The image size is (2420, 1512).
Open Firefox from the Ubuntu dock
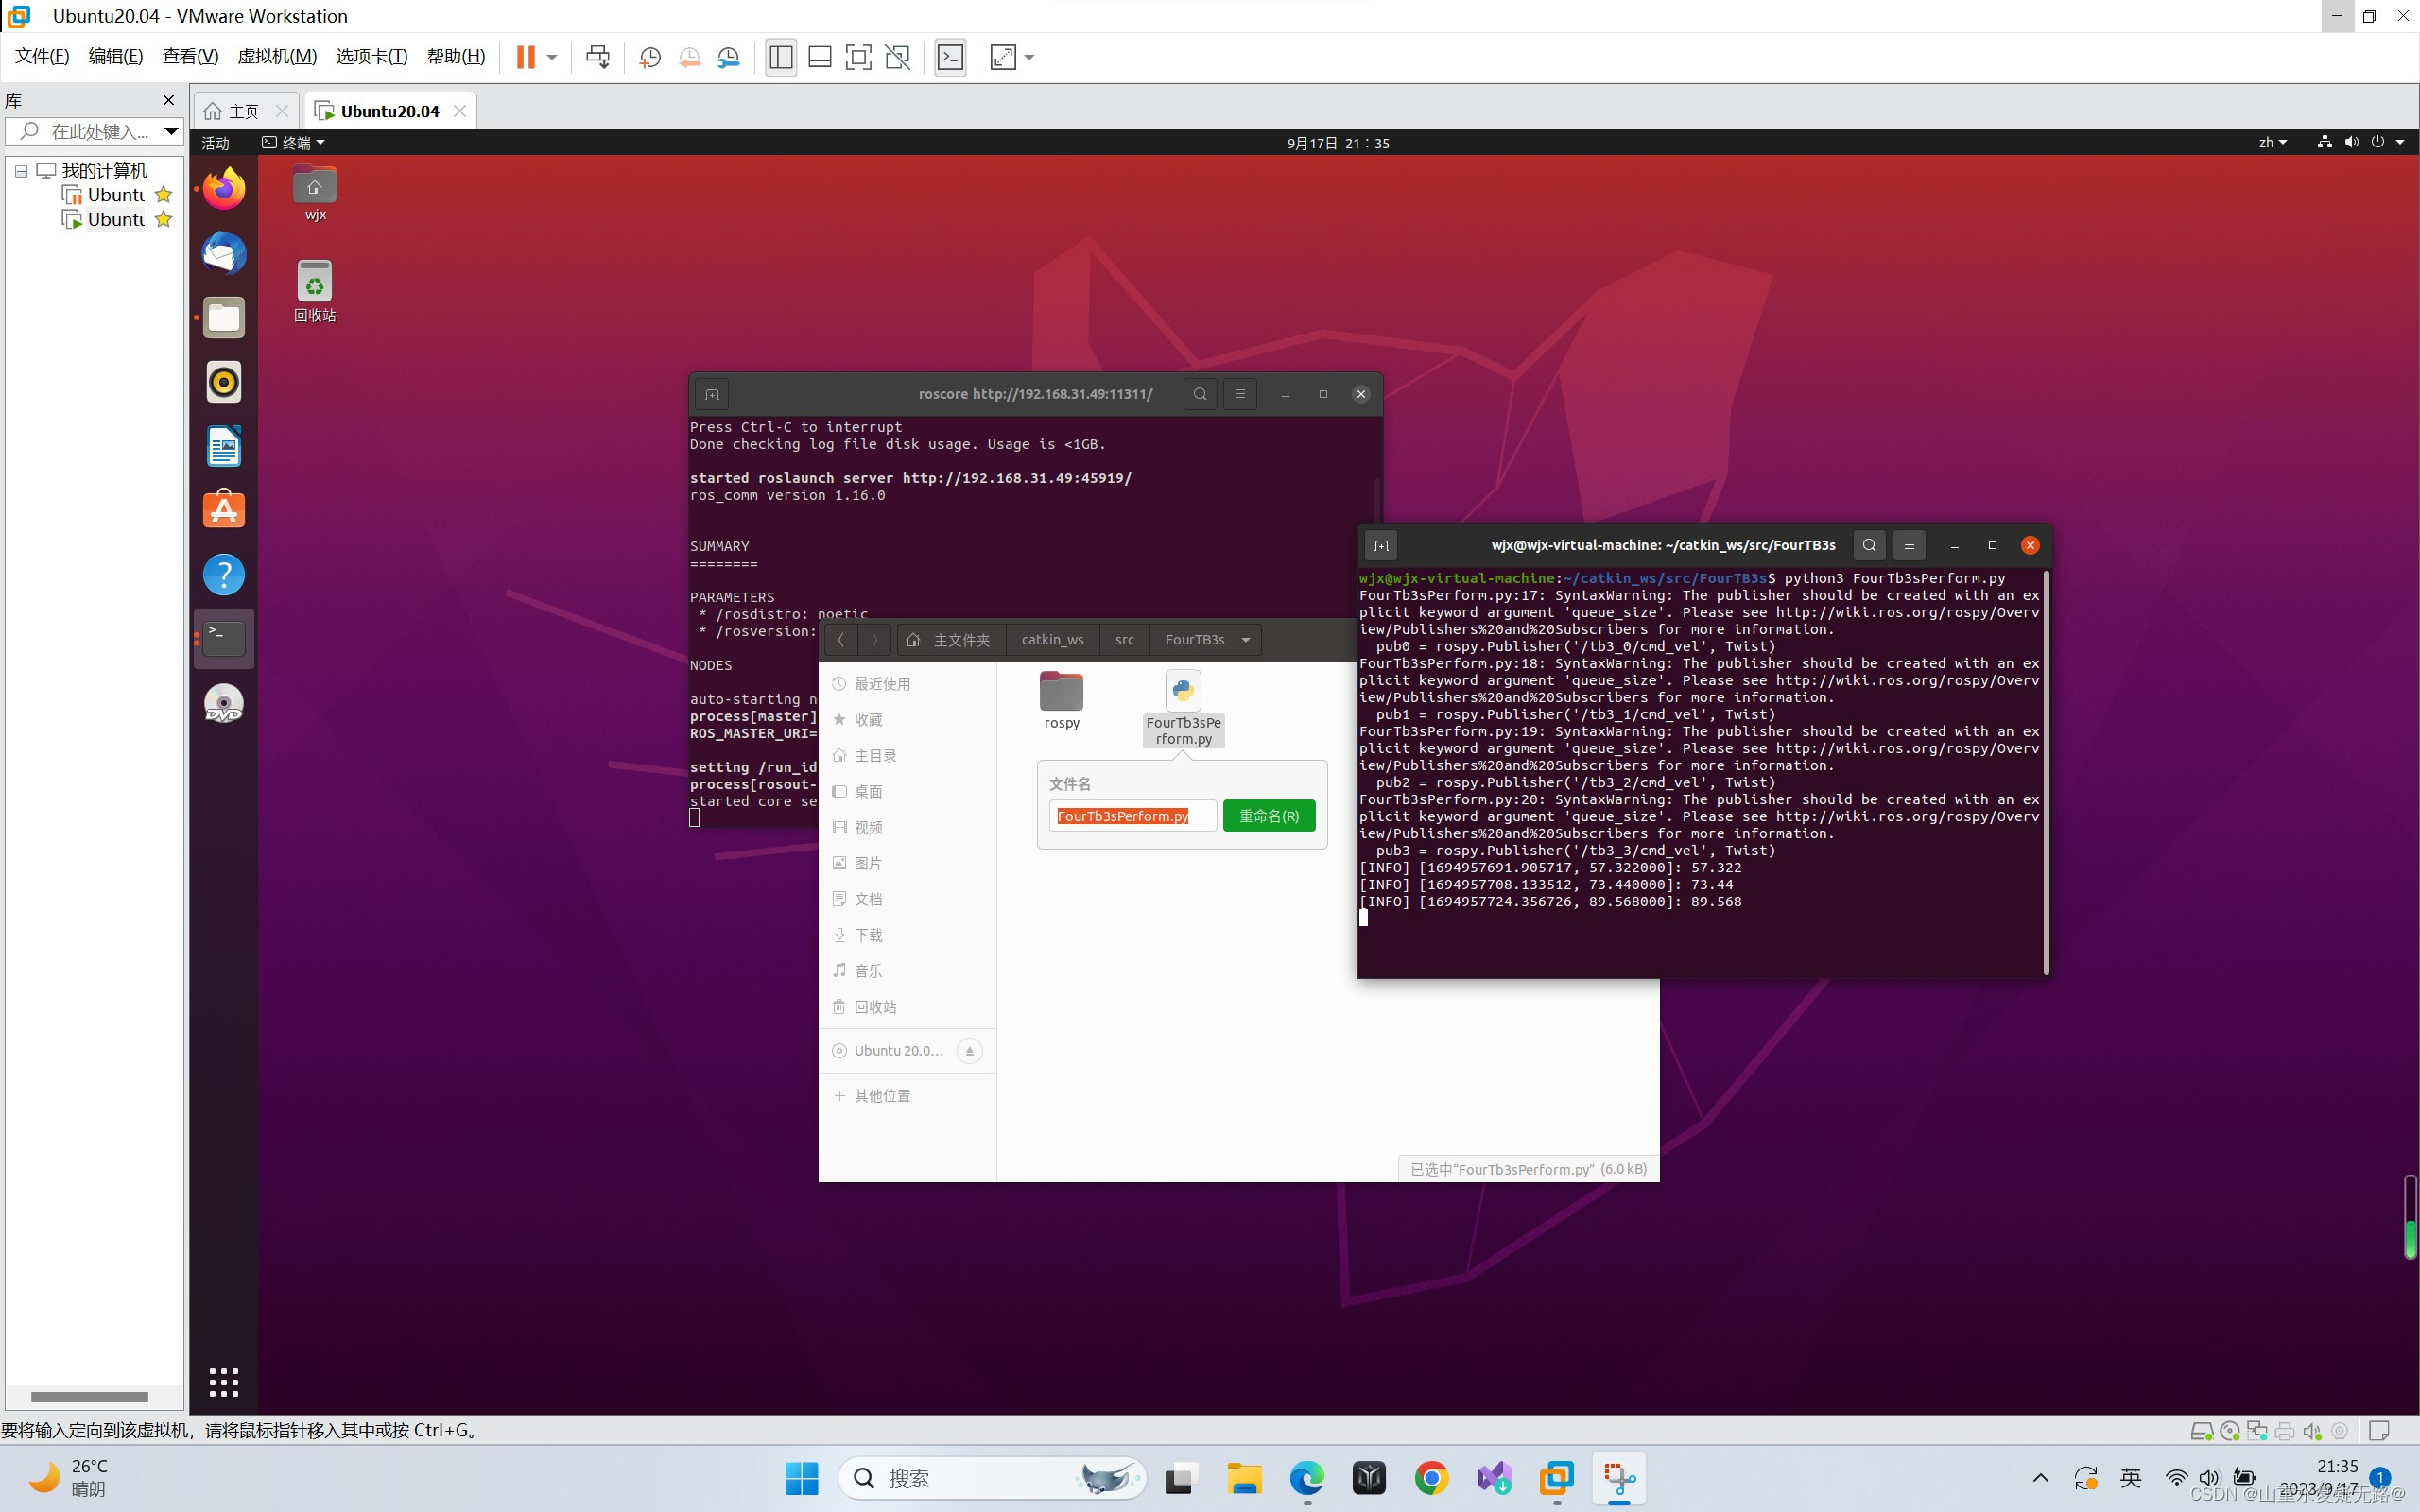(x=224, y=188)
